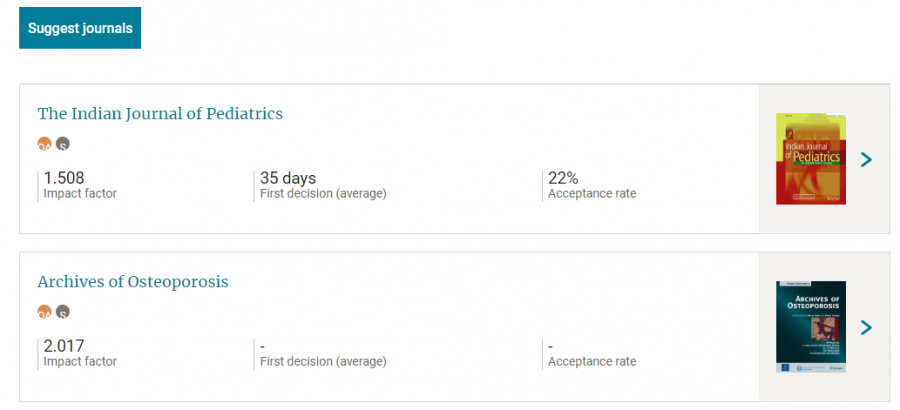This screenshot has height=410, width=900.
Task: Click Impact factor label under 1.508
Action: point(80,194)
